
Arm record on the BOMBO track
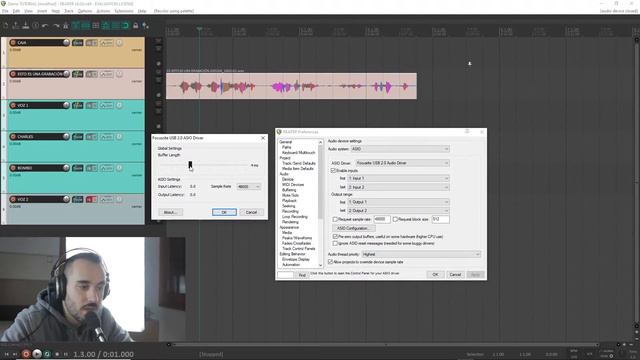coord(13,168)
